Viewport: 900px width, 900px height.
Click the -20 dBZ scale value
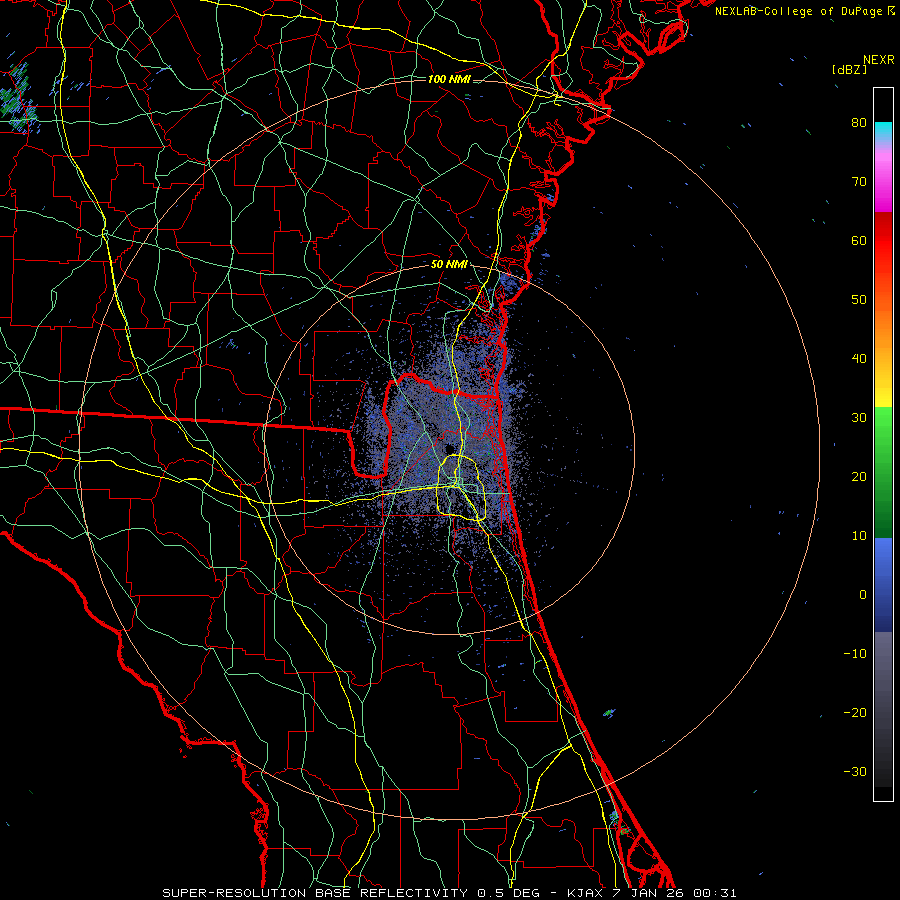855,713
